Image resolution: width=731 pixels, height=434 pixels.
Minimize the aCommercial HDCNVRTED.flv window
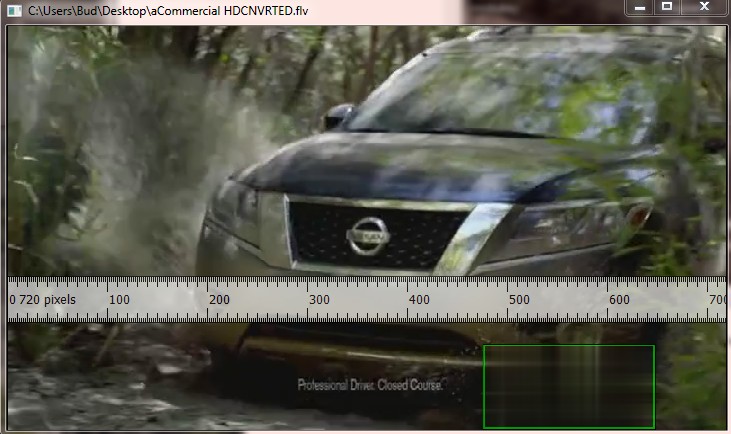[x=640, y=7]
